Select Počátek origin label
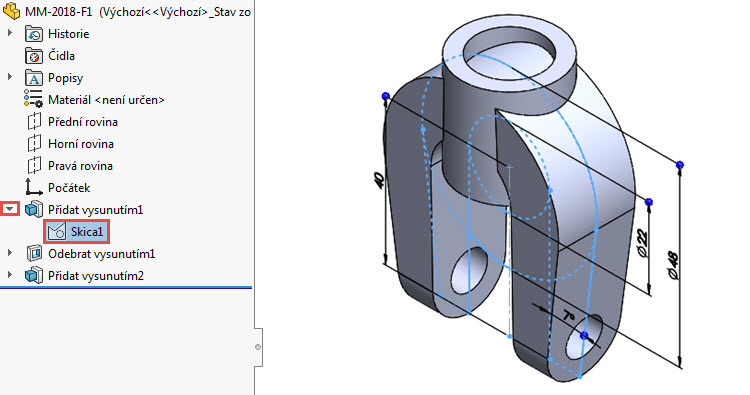Viewport: 750px width, 395px height. 69,188
